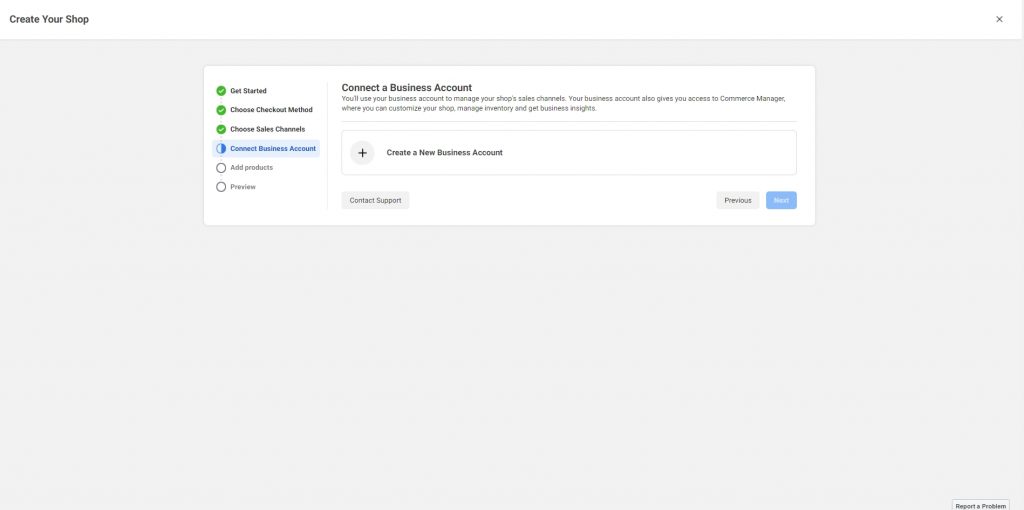Open the Preview step label
The width and height of the screenshot is (1024, 510).
[243, 187]
